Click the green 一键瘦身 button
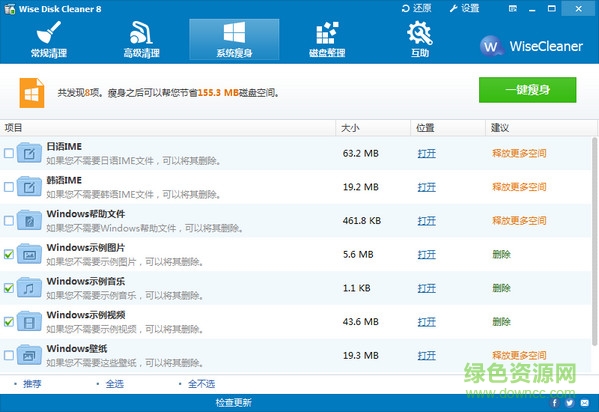Image resolution: width=599 pixels, height=412 pixels. point(528,90)
